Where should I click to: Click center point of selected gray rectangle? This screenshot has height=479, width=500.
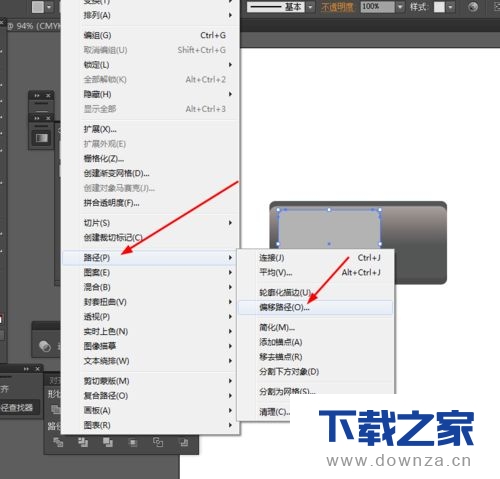329,244
